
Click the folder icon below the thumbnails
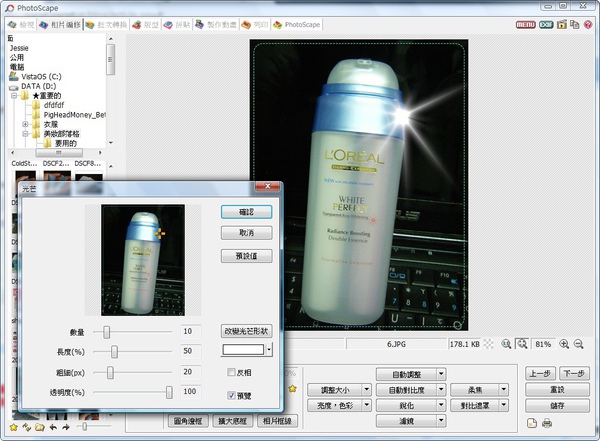39,427
